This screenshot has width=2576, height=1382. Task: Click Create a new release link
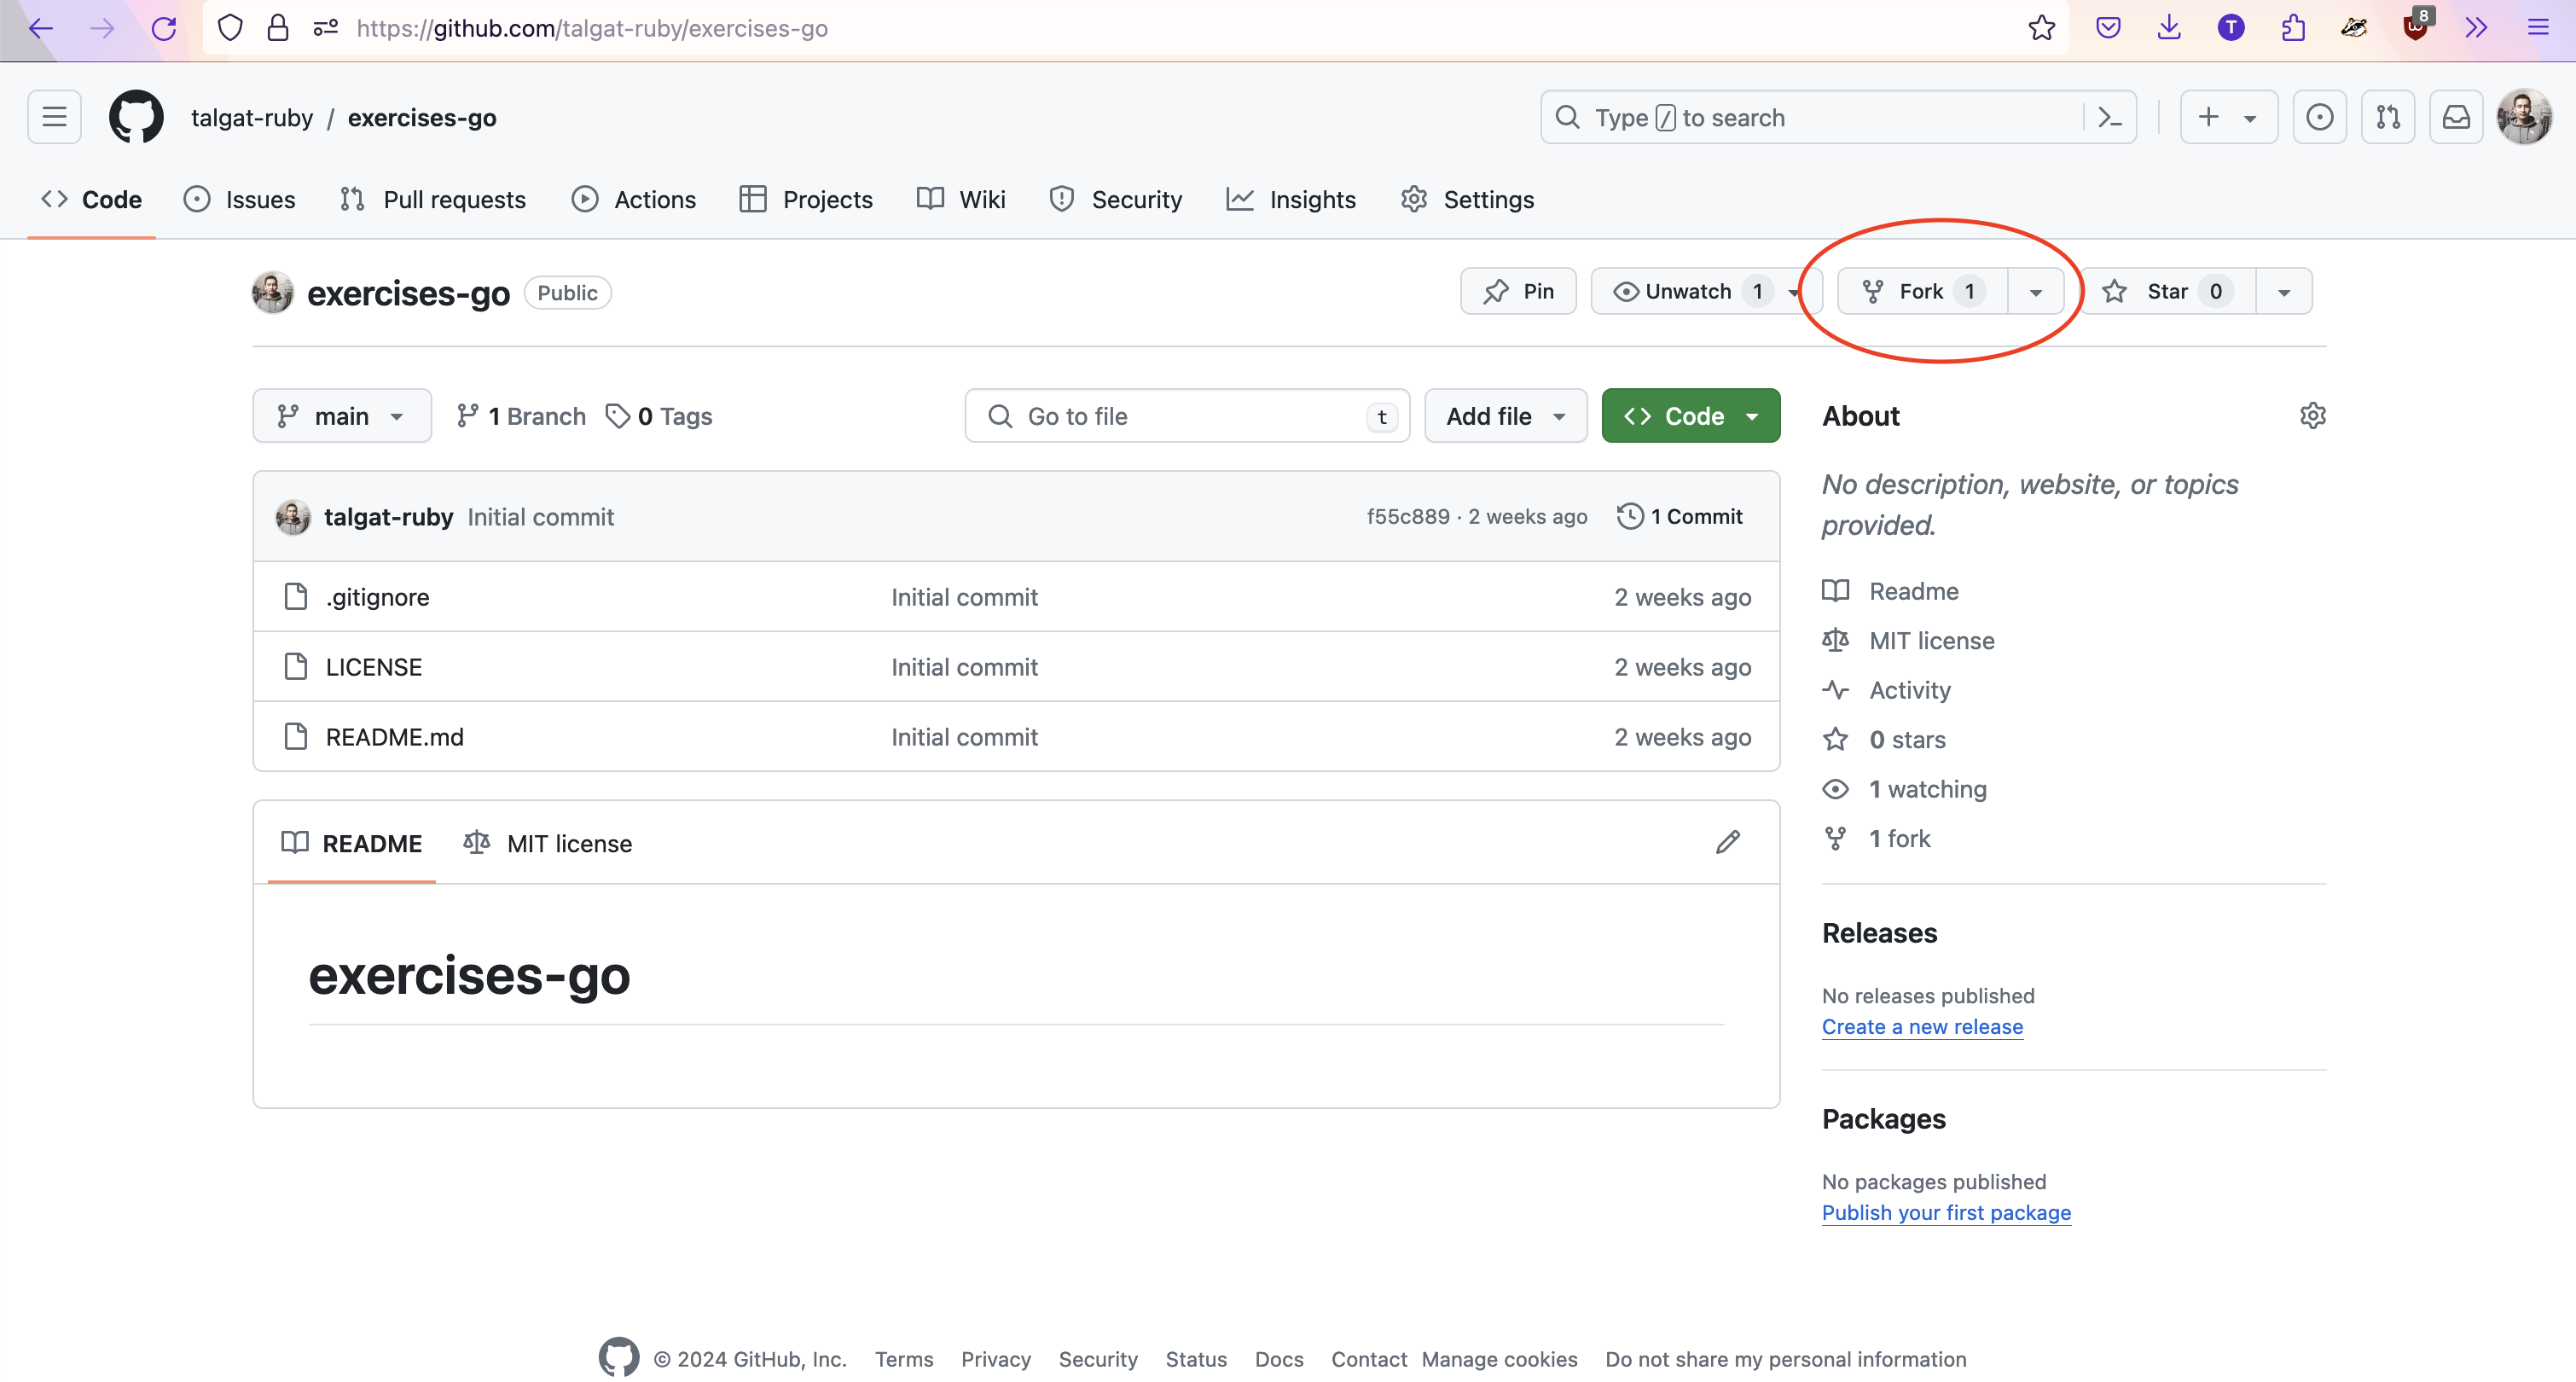[1921, 1026]
